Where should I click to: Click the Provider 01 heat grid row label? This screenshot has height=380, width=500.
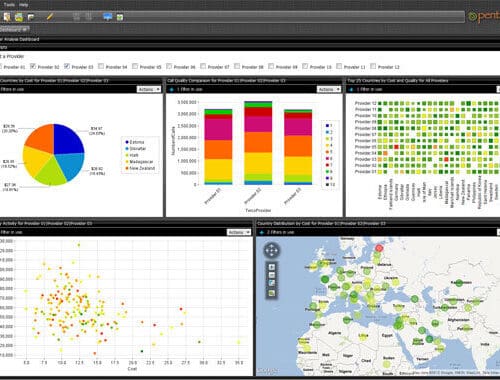[x=366, y=172]
